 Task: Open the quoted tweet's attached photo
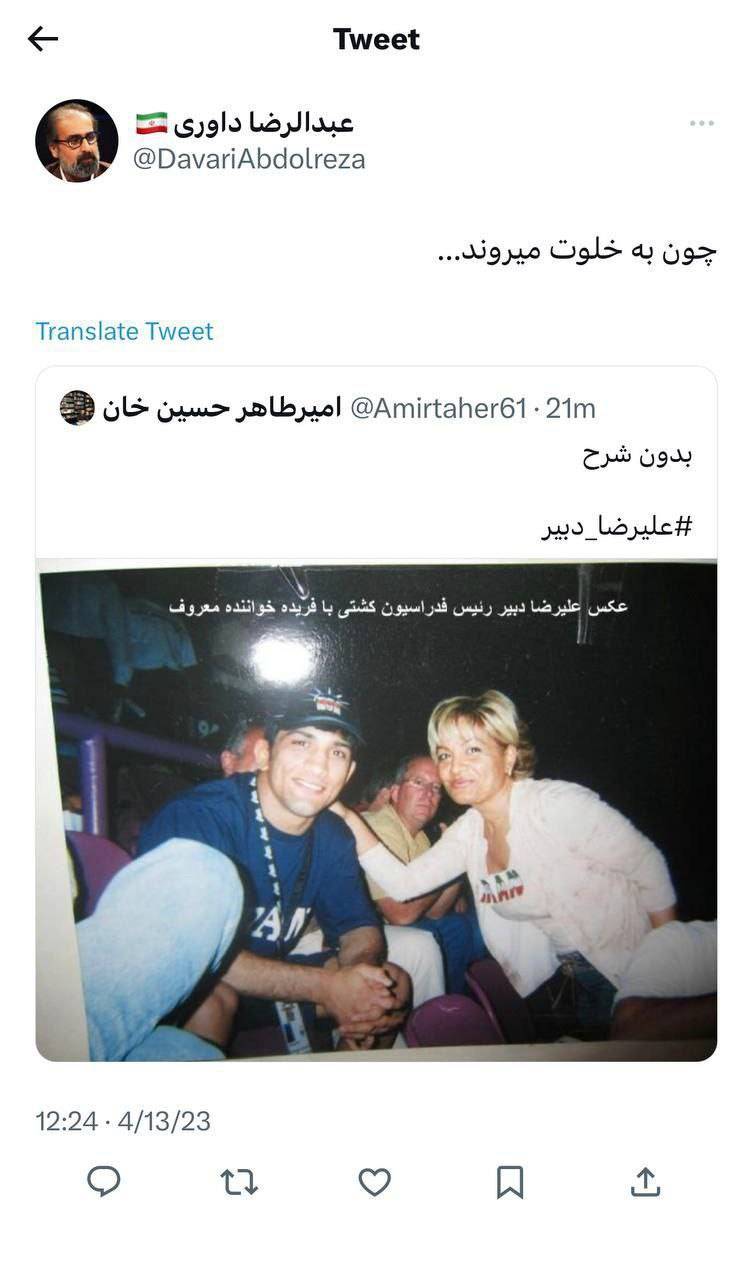376,810
